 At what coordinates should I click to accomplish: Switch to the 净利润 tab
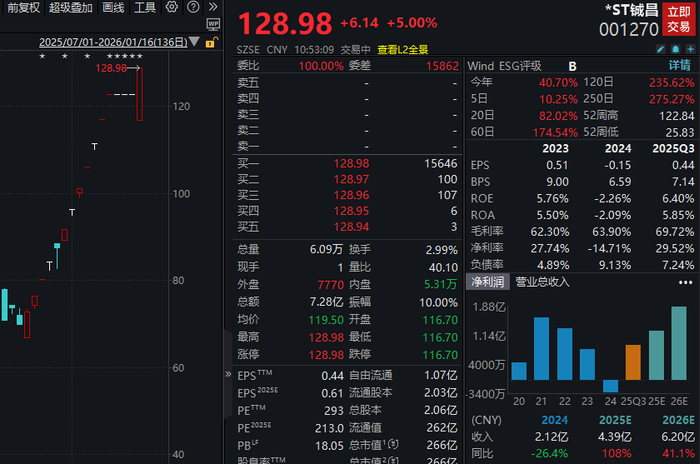[488, 282]
